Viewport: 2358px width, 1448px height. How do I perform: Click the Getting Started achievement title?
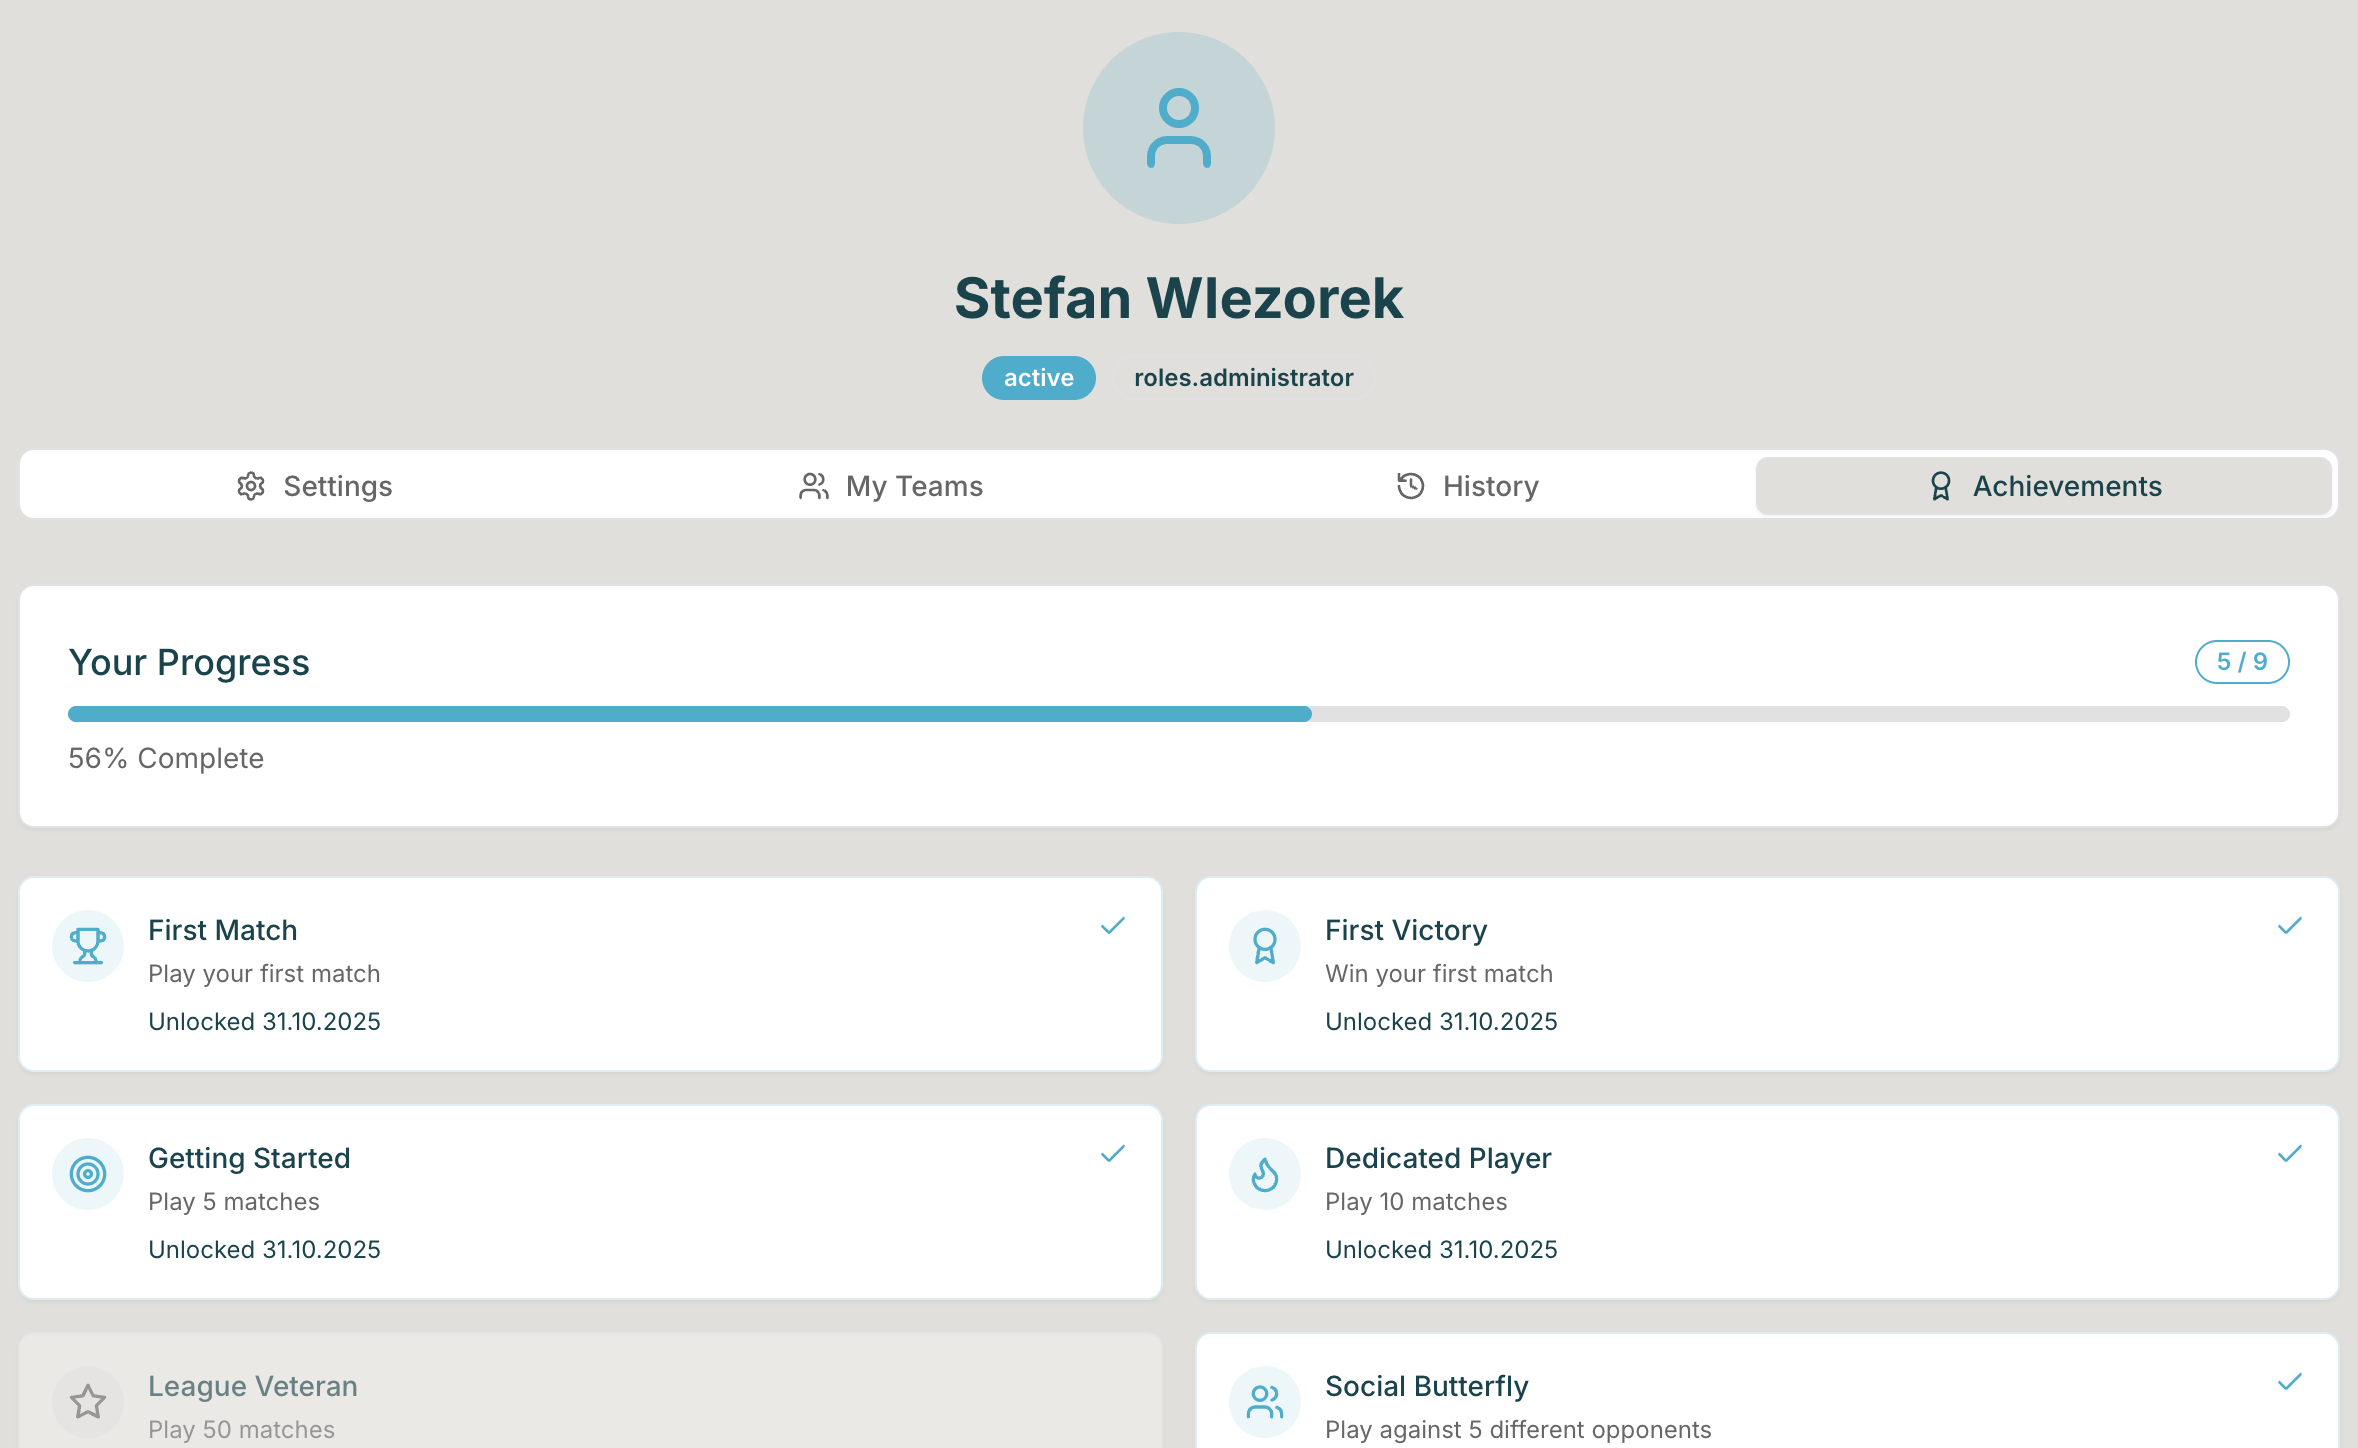pyautogui.click(x=249, y=1158)
